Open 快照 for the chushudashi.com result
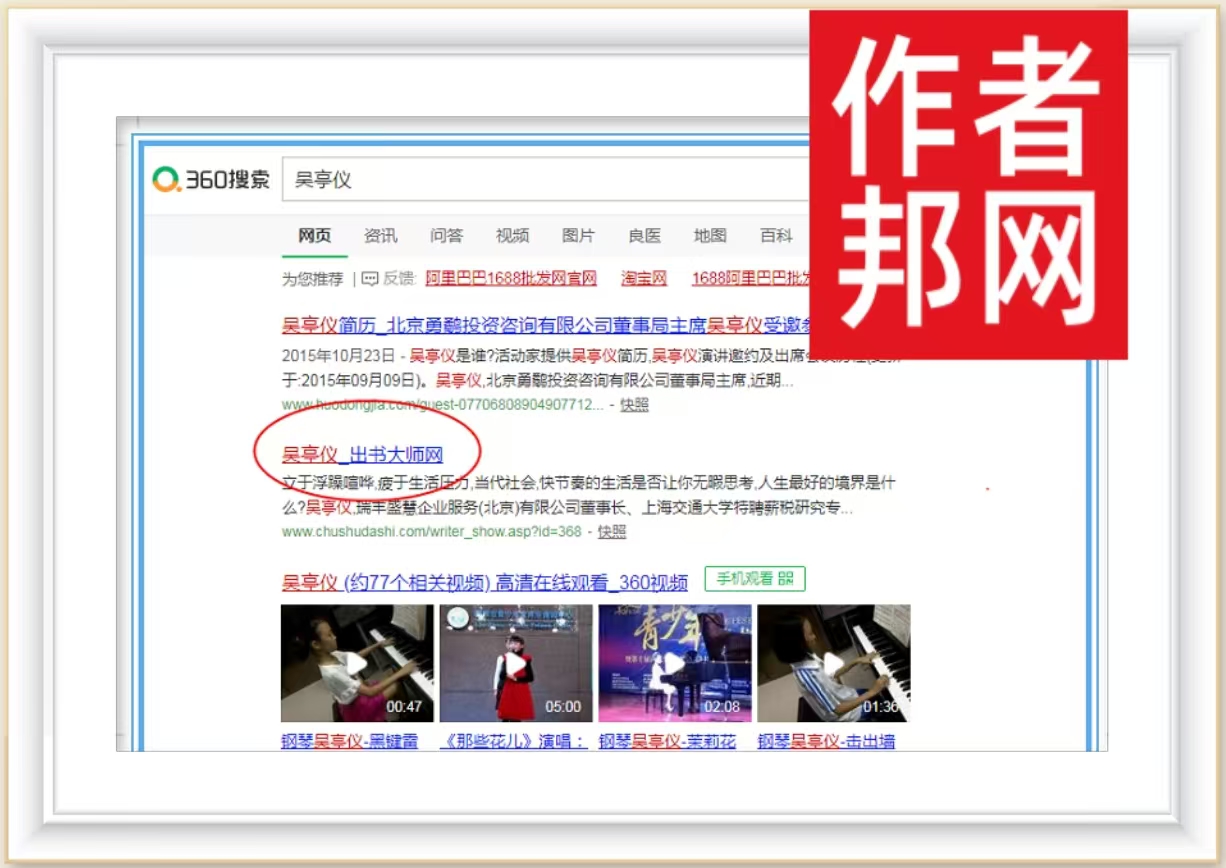 click(x=612, y=532)
